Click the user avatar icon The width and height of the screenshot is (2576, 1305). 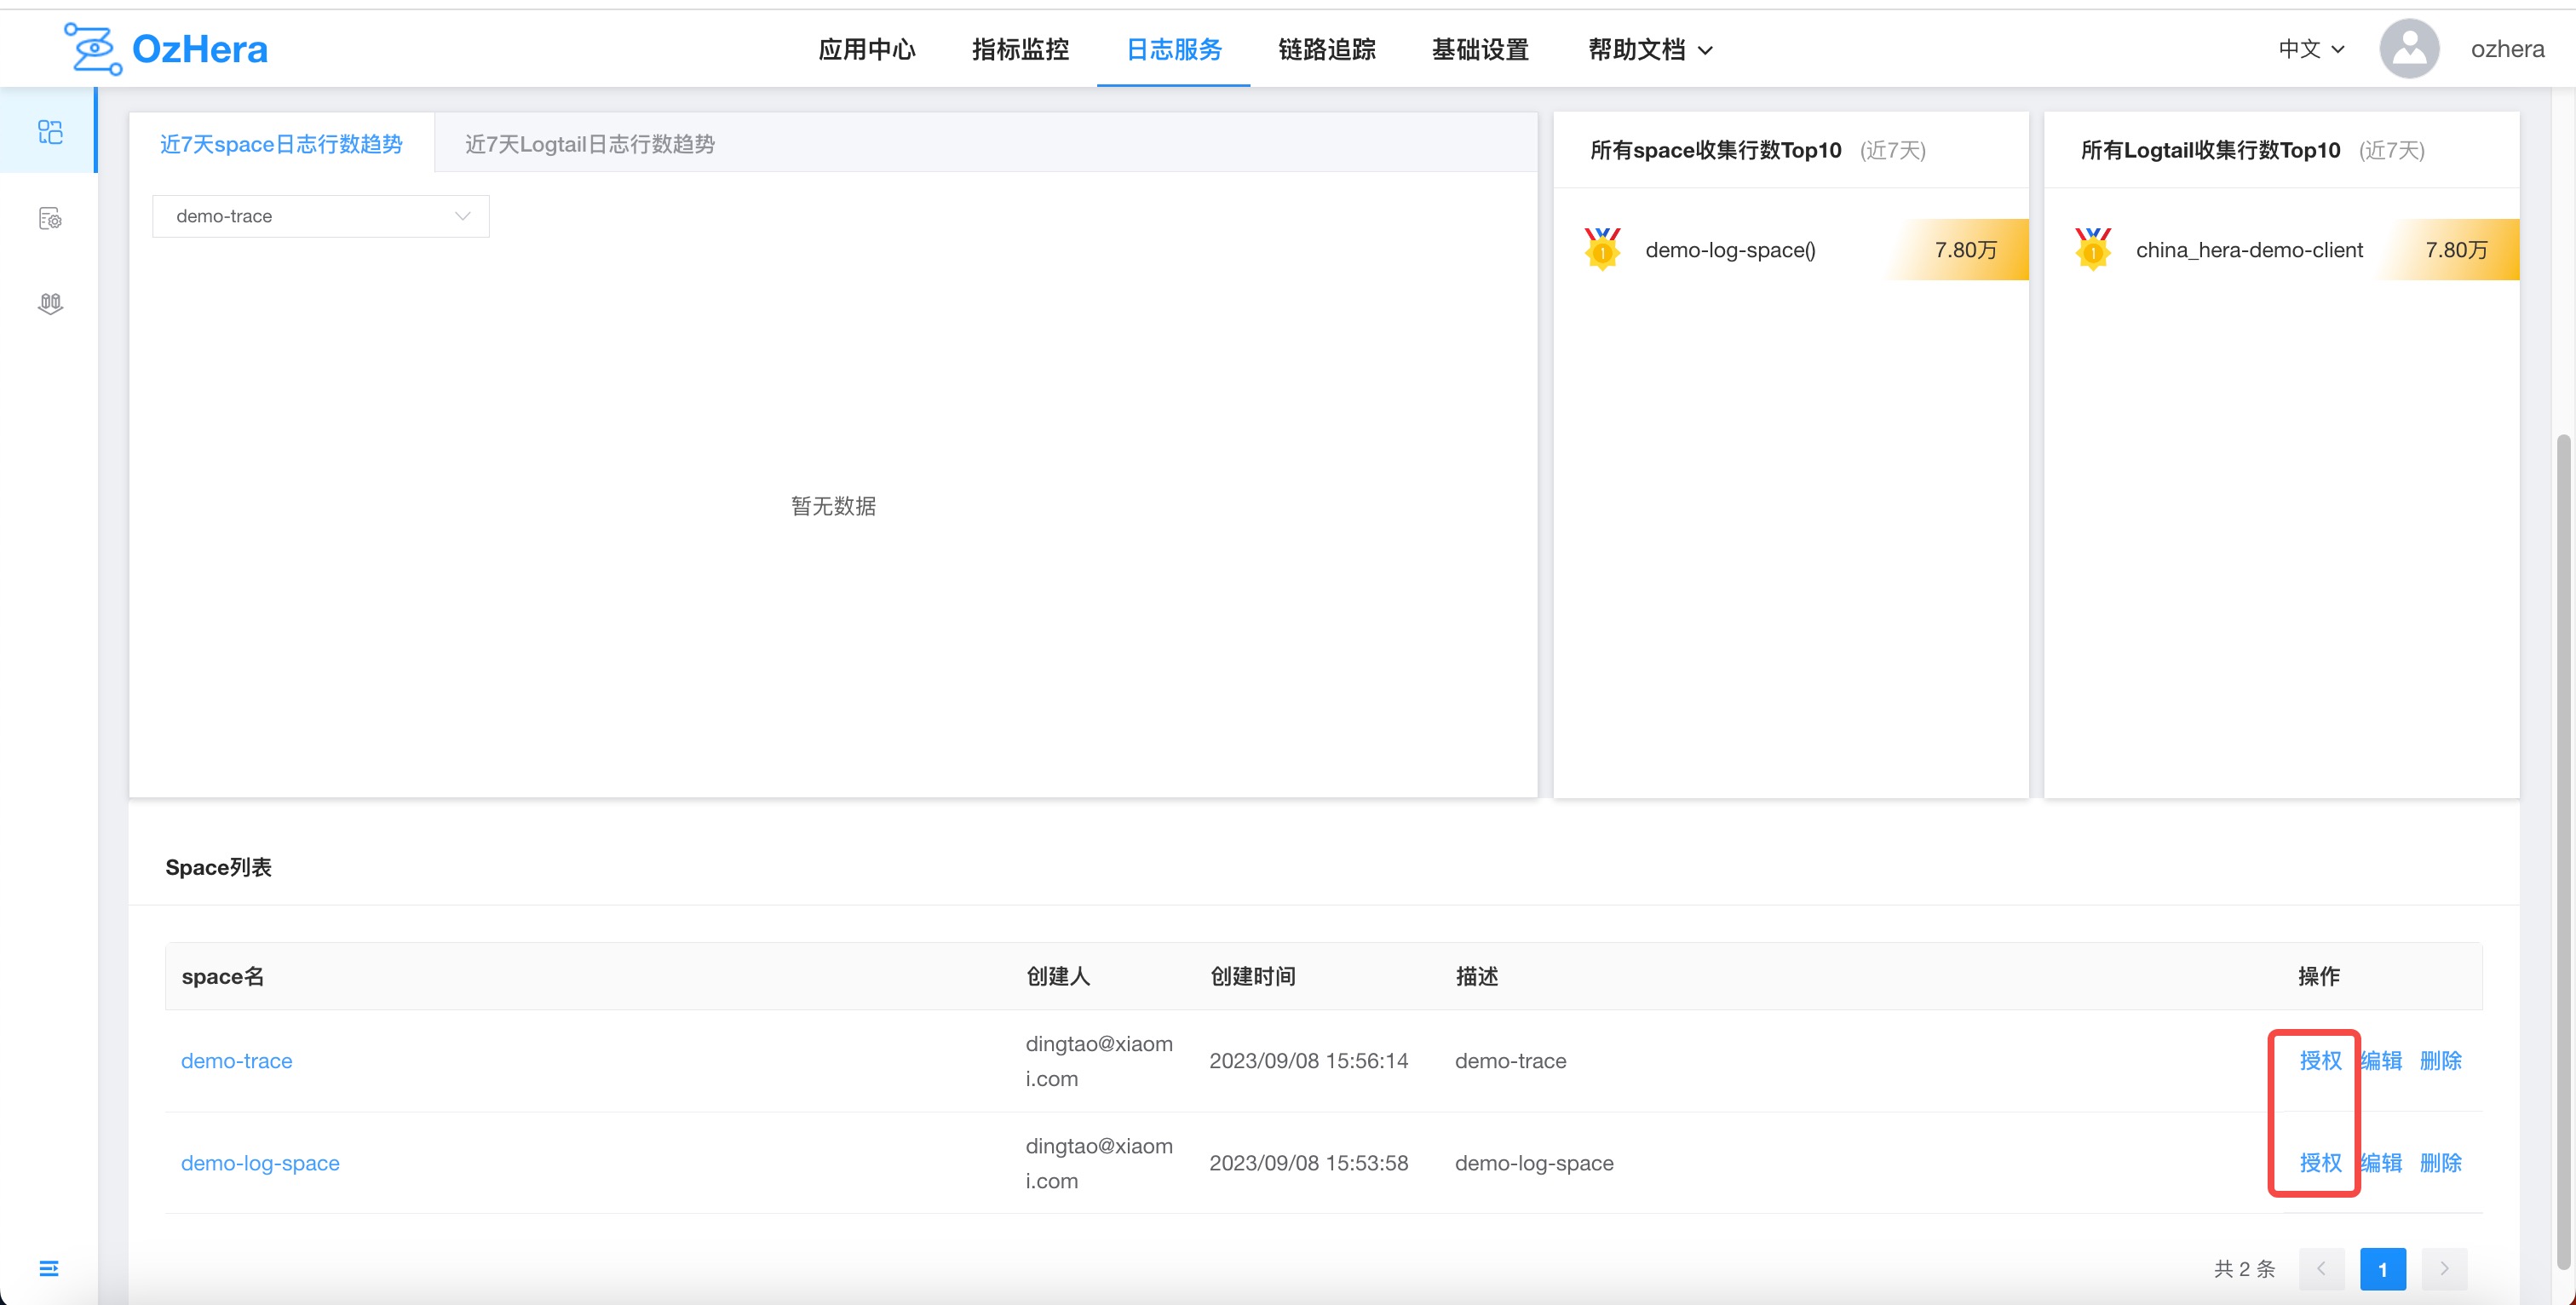point(2409,49)
